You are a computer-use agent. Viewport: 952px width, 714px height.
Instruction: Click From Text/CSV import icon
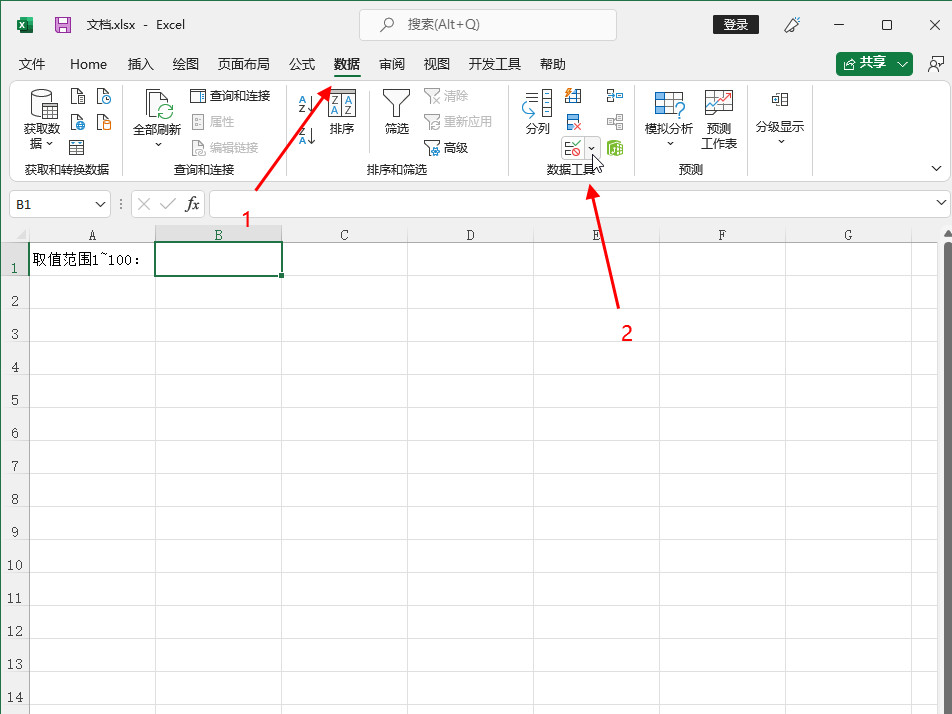(78, 96)
